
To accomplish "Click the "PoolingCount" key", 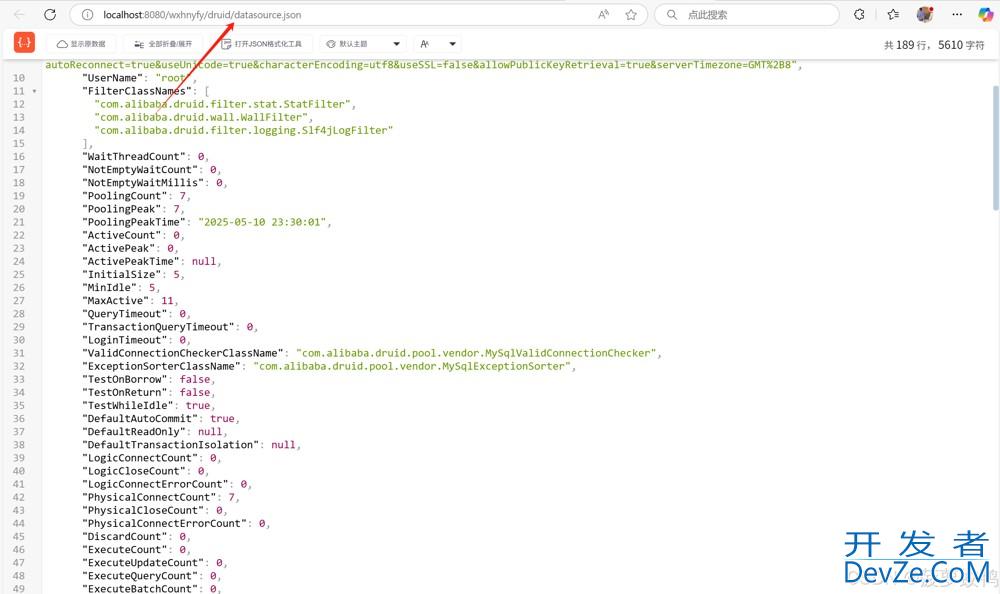I will pos(124,196).
